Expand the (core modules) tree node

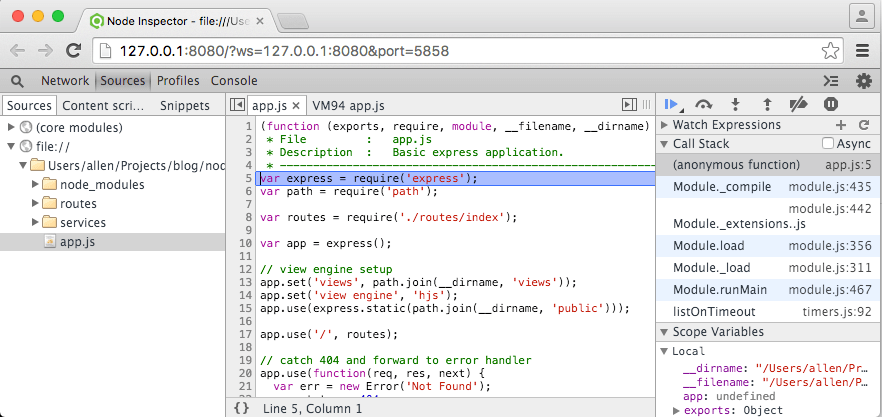tap(12, 127)
